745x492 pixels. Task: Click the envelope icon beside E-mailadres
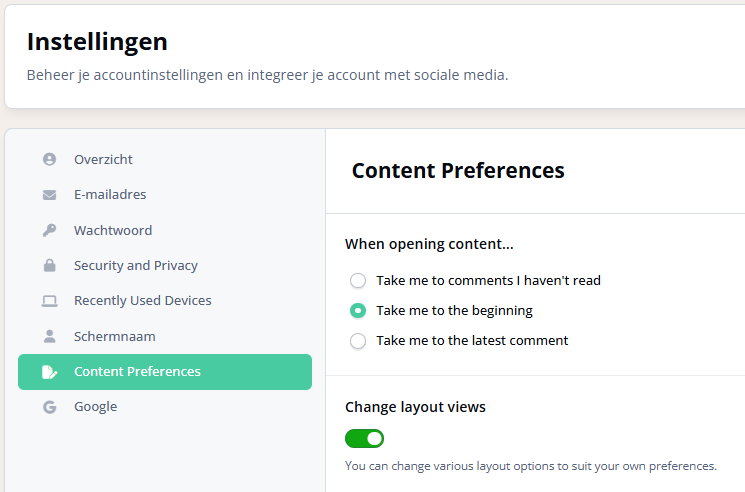click(49, 195)
